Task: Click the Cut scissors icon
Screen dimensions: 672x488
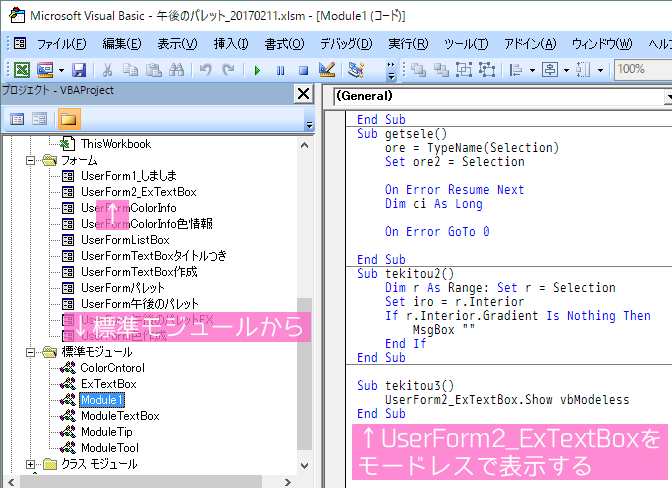Action: tap(107, 69)
